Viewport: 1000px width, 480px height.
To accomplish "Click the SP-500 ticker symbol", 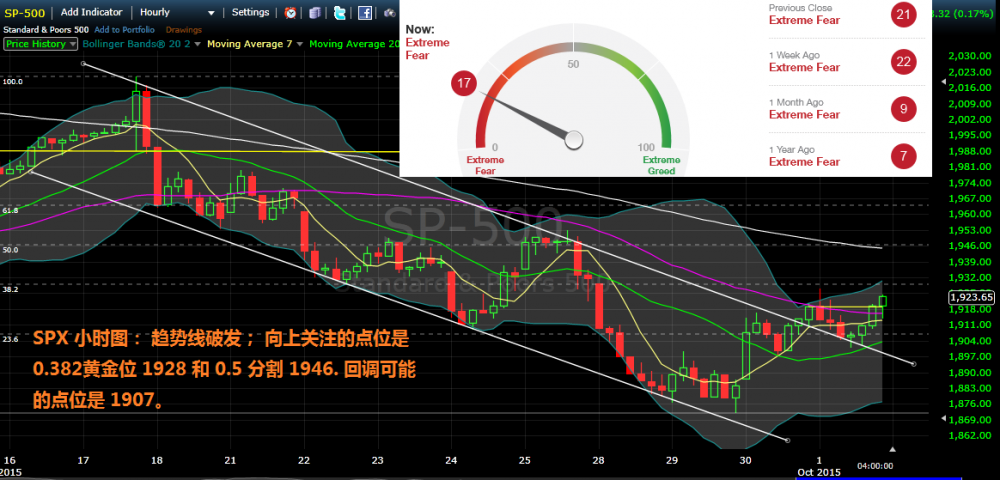I will pyautogui.click(x=27, y=12).
